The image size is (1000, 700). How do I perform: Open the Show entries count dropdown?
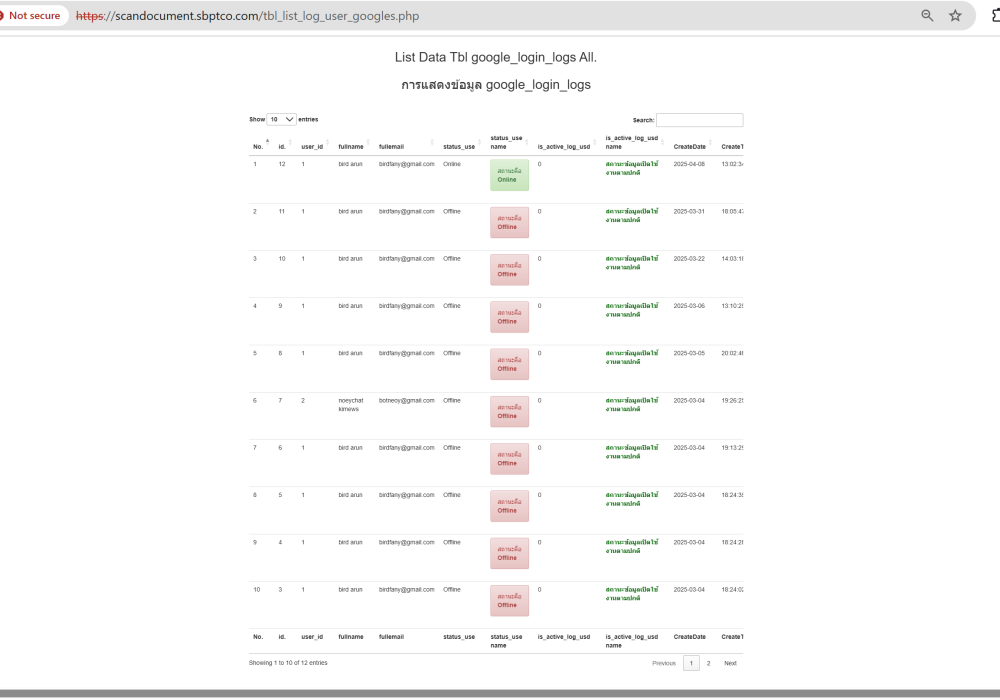pos(282,119)
